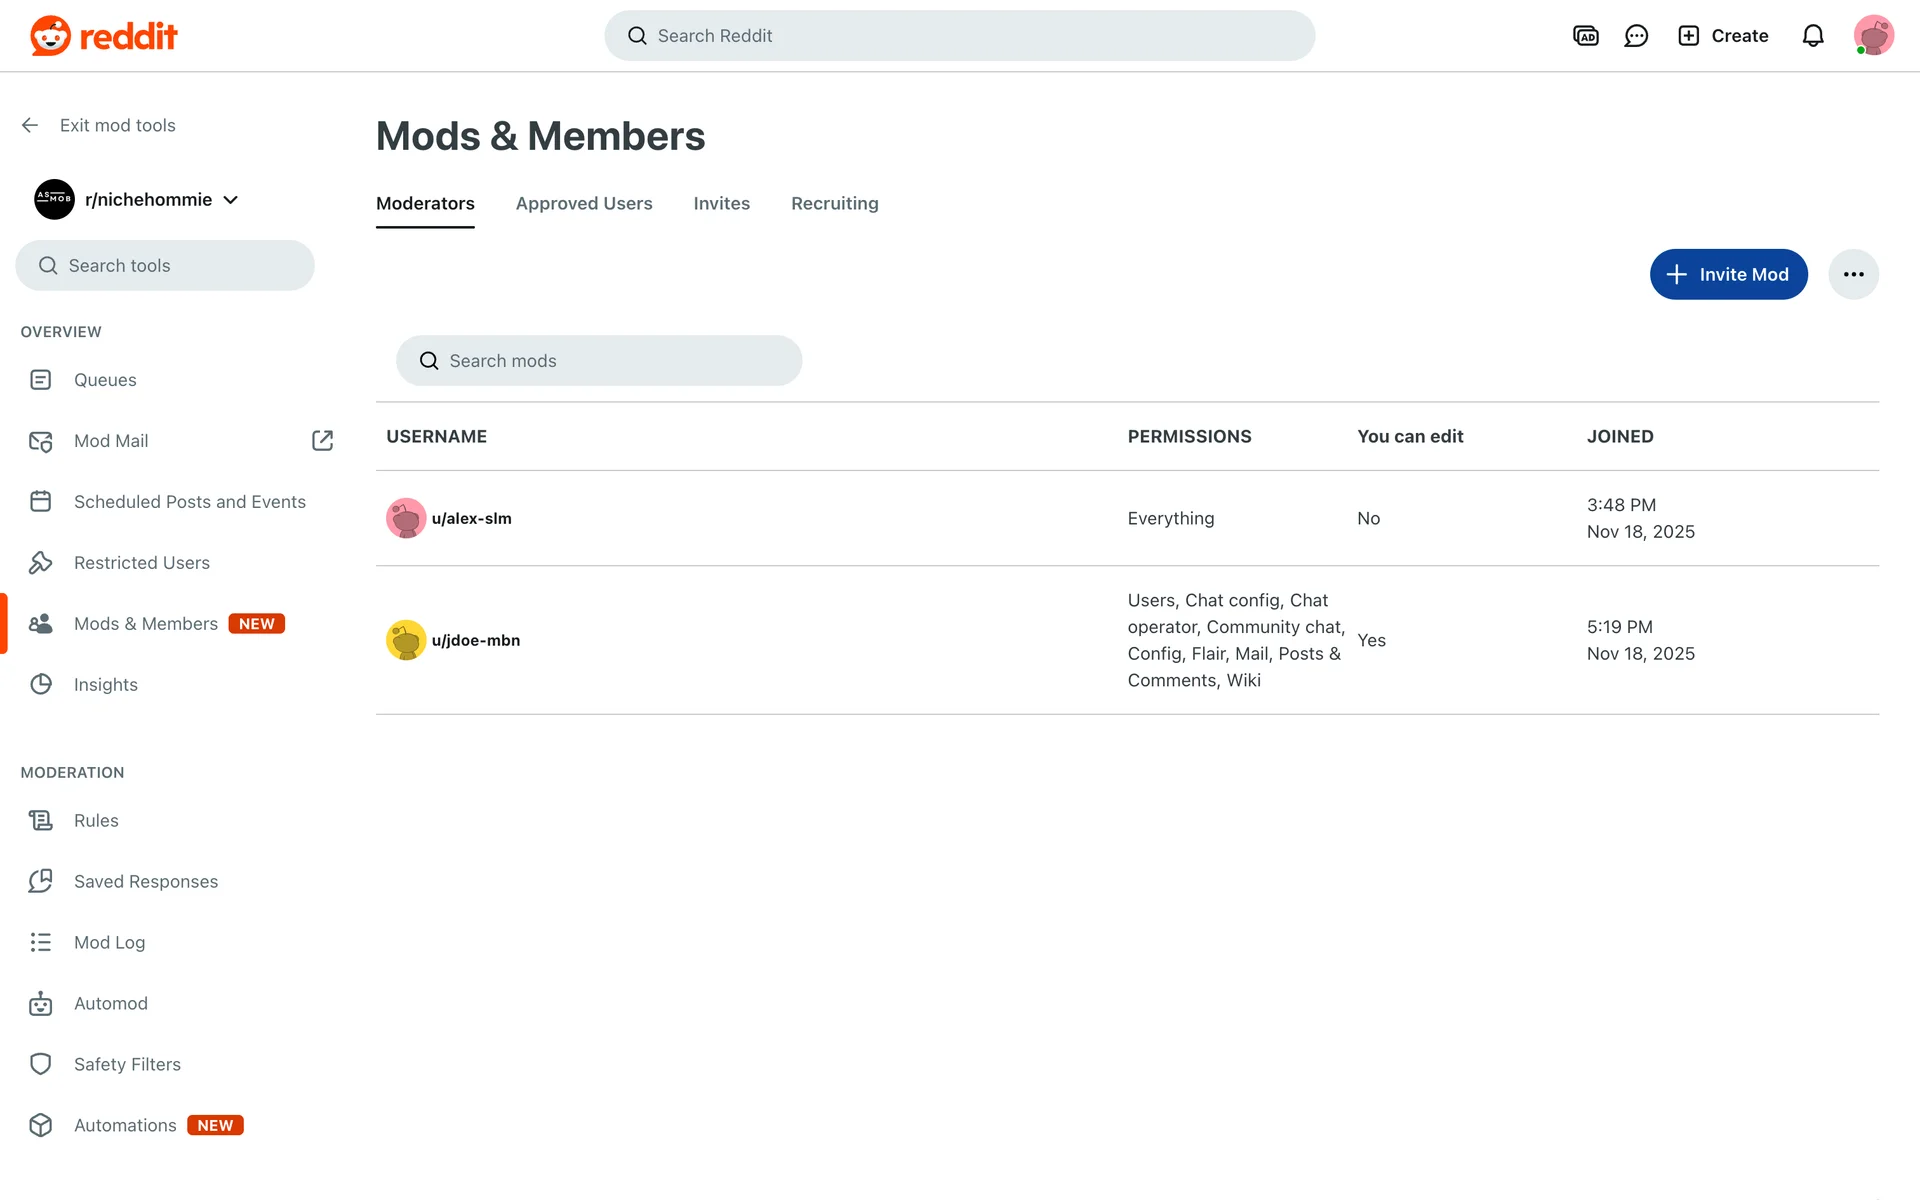Open u/jdoe-mbn moderator profile link

(x=475, y=641)
